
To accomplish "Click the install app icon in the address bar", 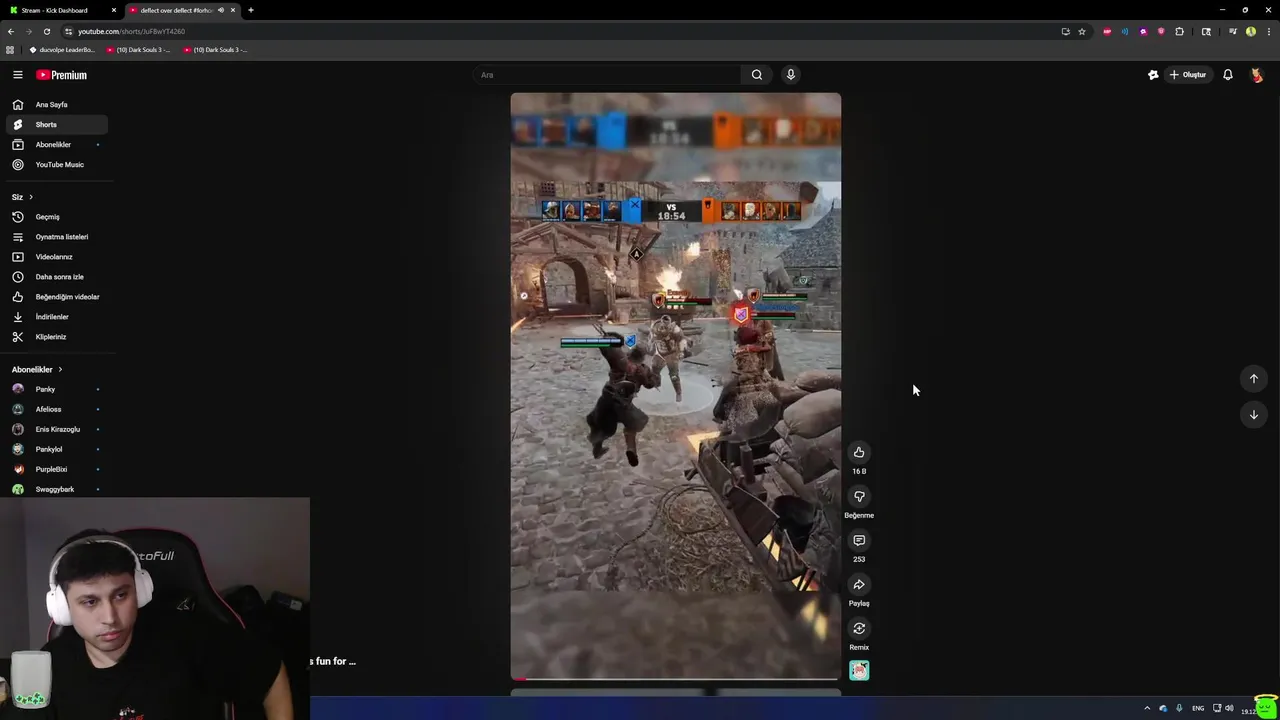I will click(x=1065, y=31).
